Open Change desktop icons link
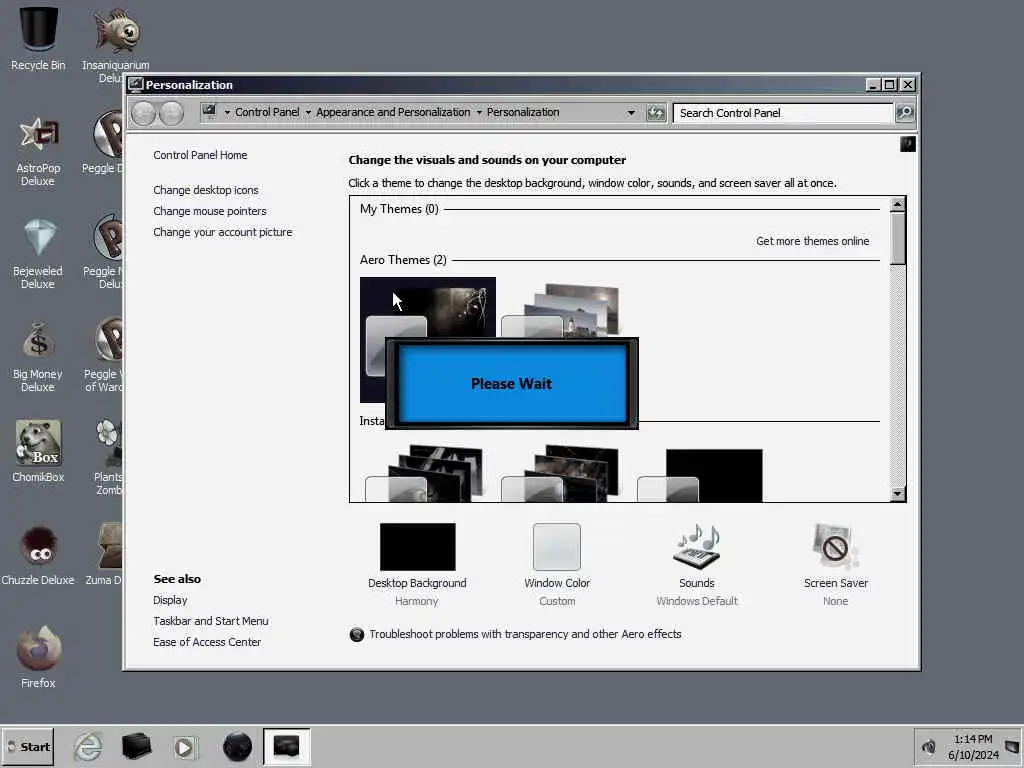 (x=206, y=190)
